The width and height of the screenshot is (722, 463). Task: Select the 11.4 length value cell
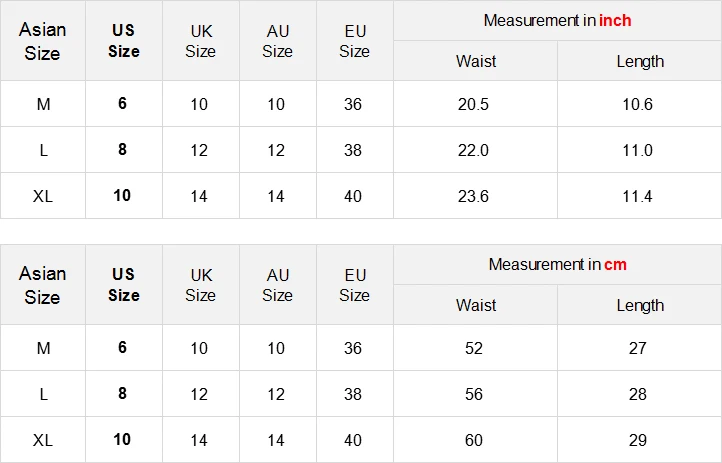point(637,196)
